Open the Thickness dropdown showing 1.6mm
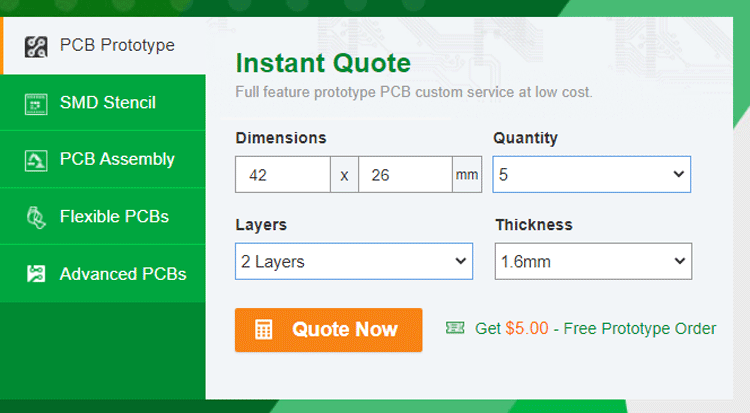 pos(592,262)
